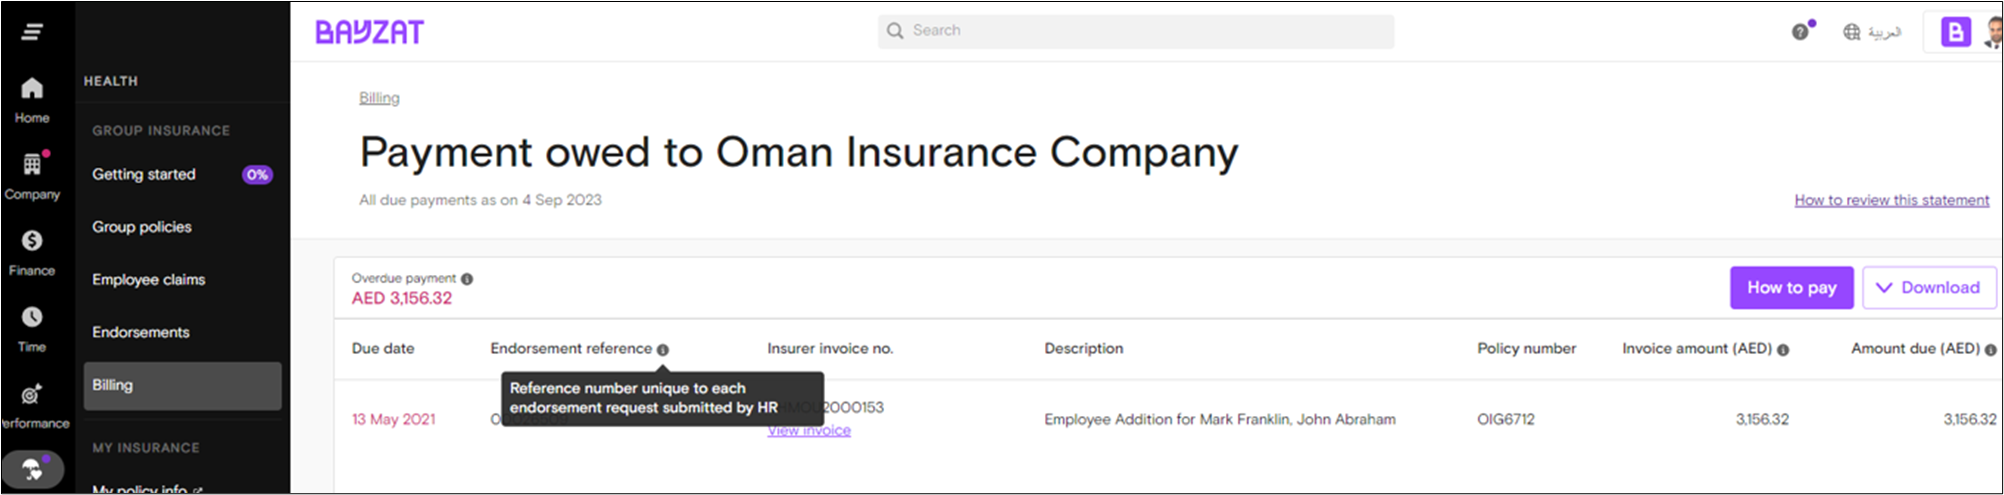
Task: Click the Description column header
Action: click(1084, 348)
